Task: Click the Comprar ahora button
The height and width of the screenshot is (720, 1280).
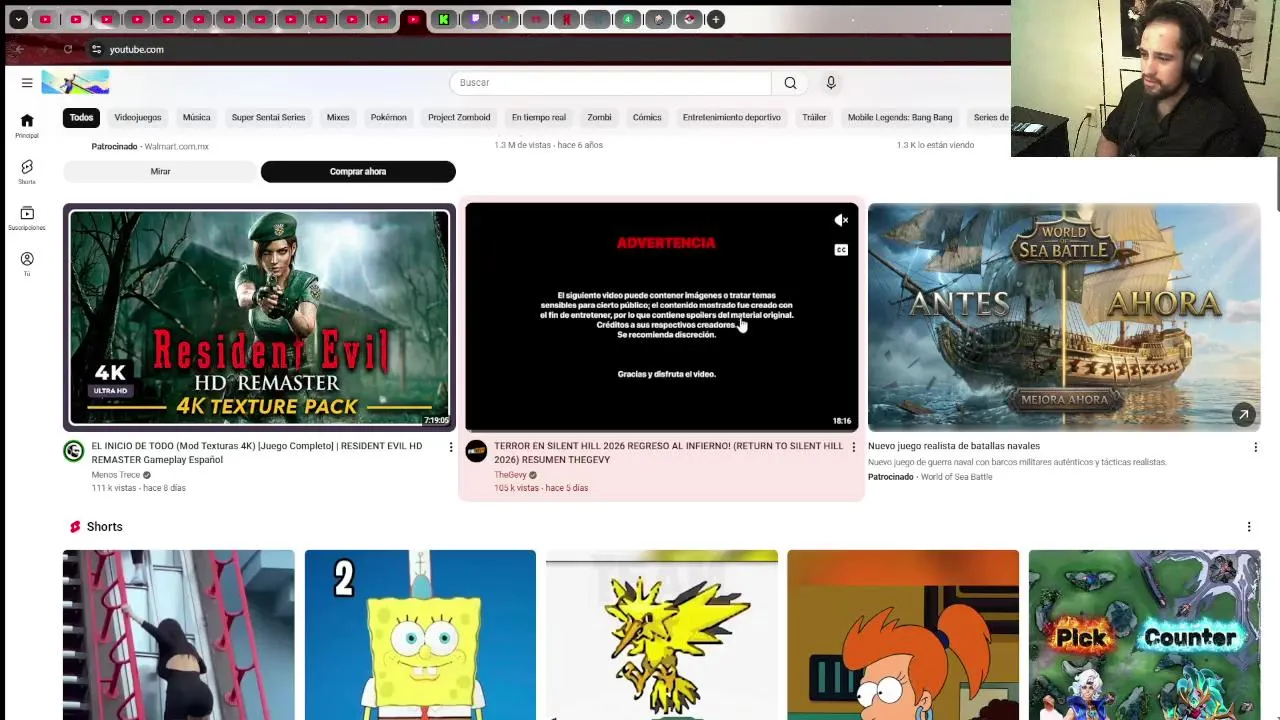Action: point(358,172)
